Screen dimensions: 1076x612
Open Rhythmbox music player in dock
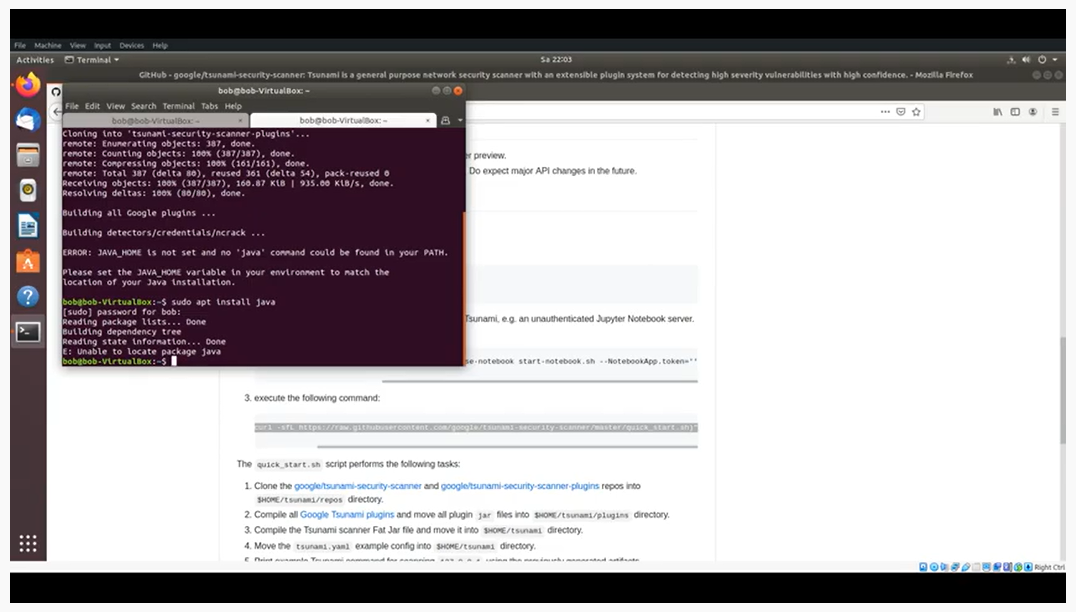tap(28, 190)
